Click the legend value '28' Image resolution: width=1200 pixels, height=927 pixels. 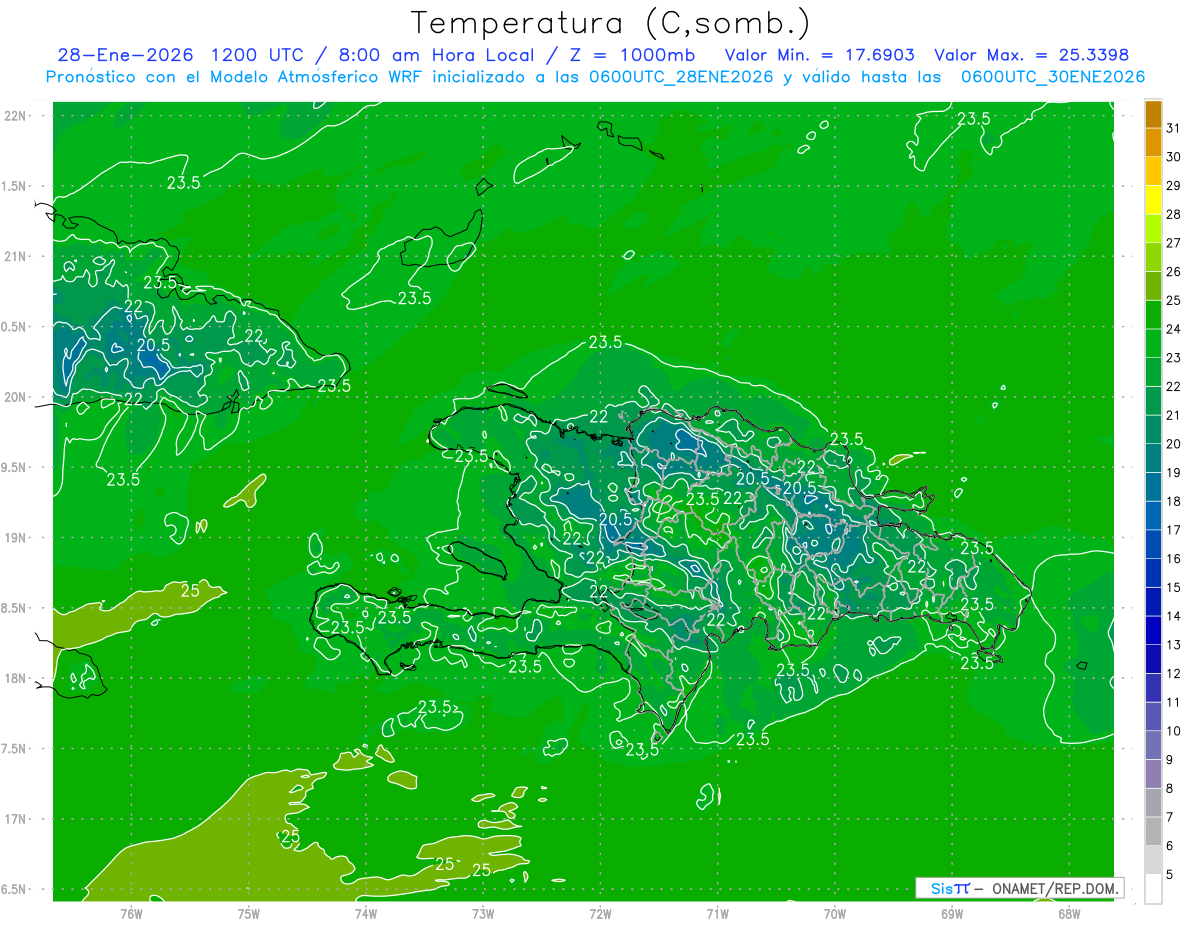(x=1173, y=214)
